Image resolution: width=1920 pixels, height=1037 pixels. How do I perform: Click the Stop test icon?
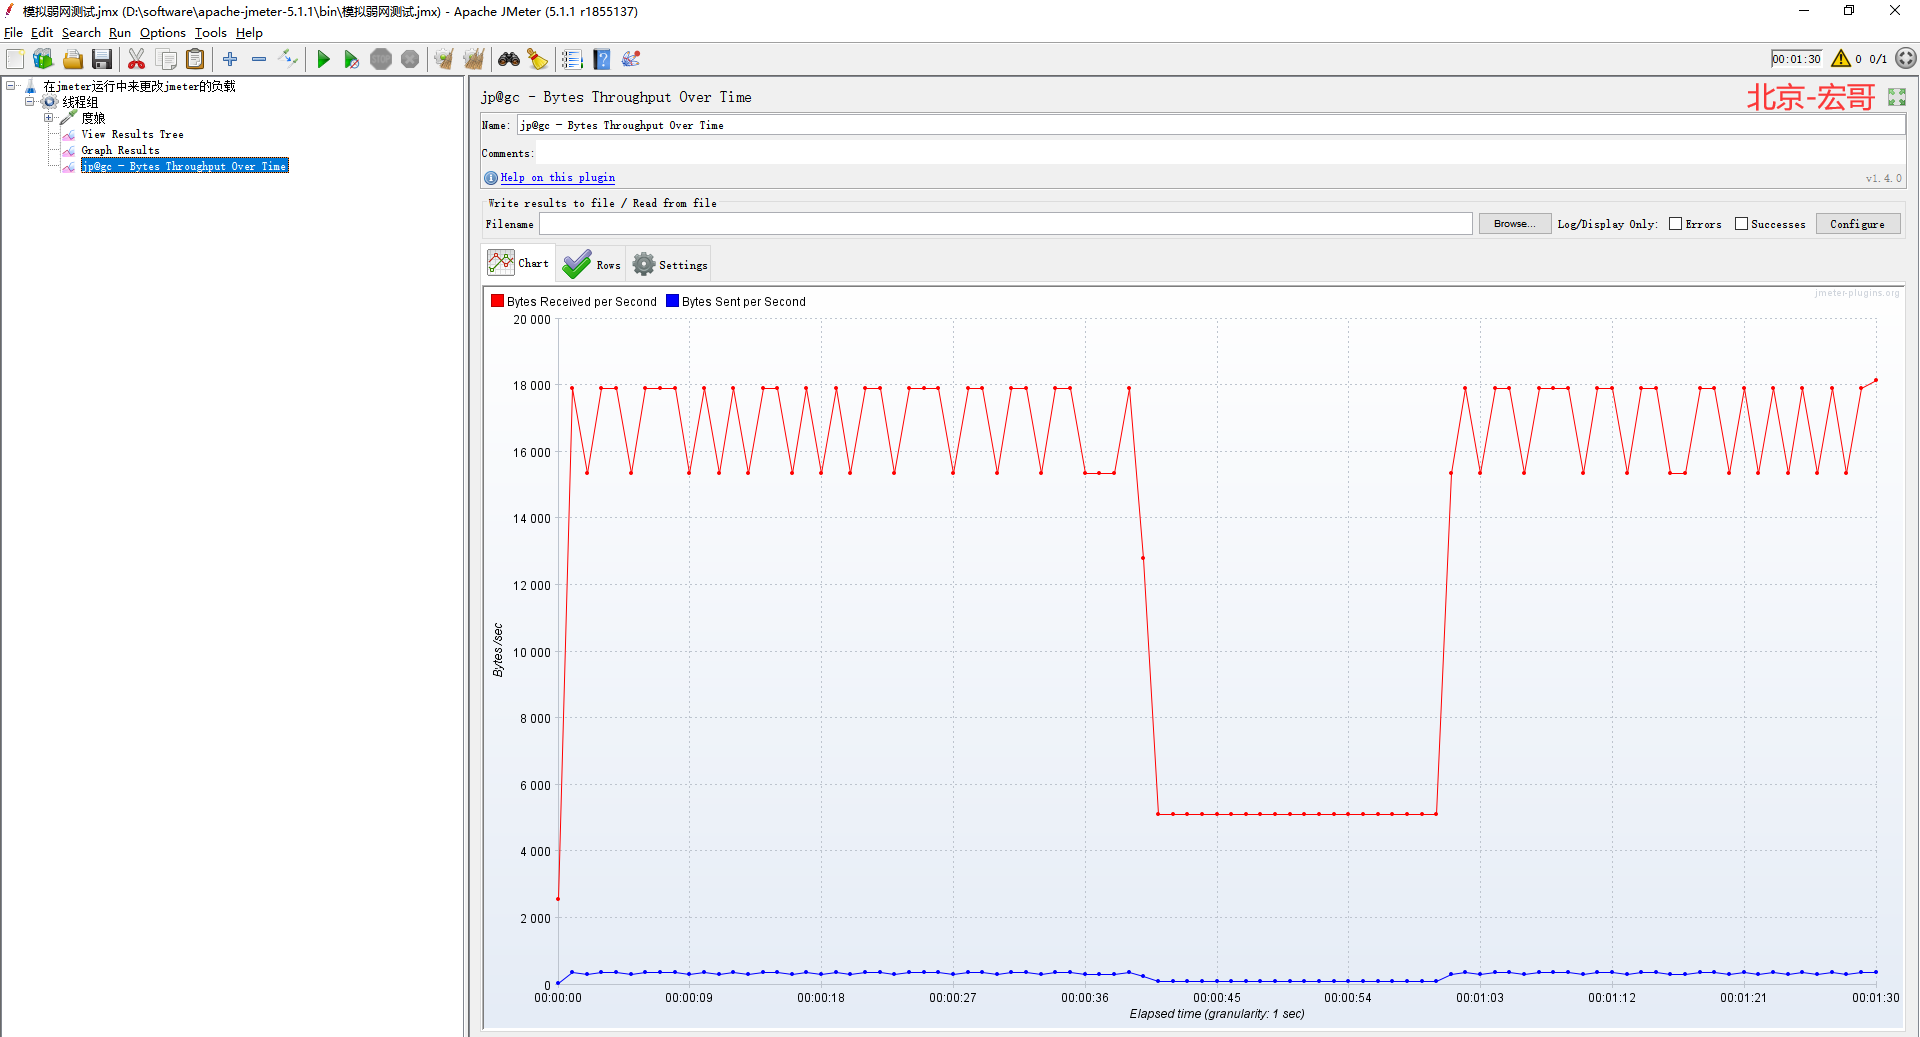point(381,60)
